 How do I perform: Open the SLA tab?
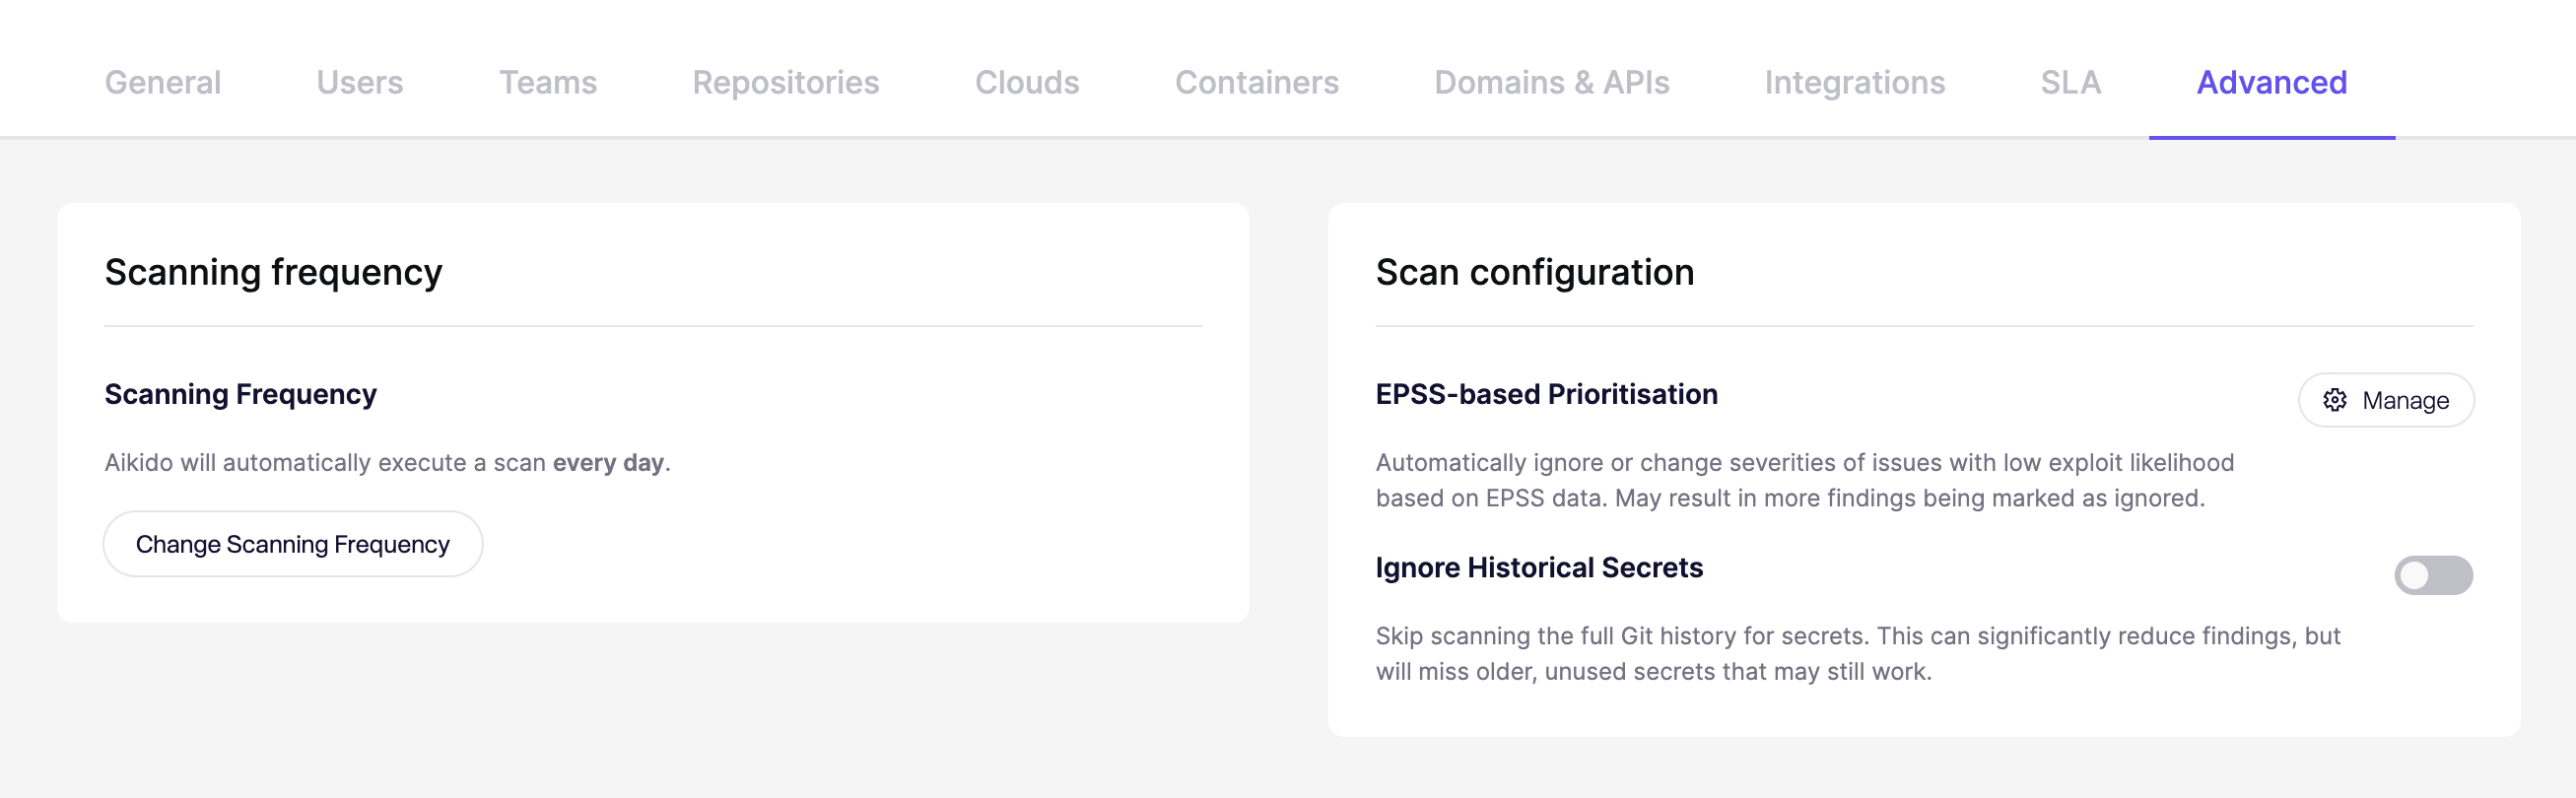tap(2071, 82)
